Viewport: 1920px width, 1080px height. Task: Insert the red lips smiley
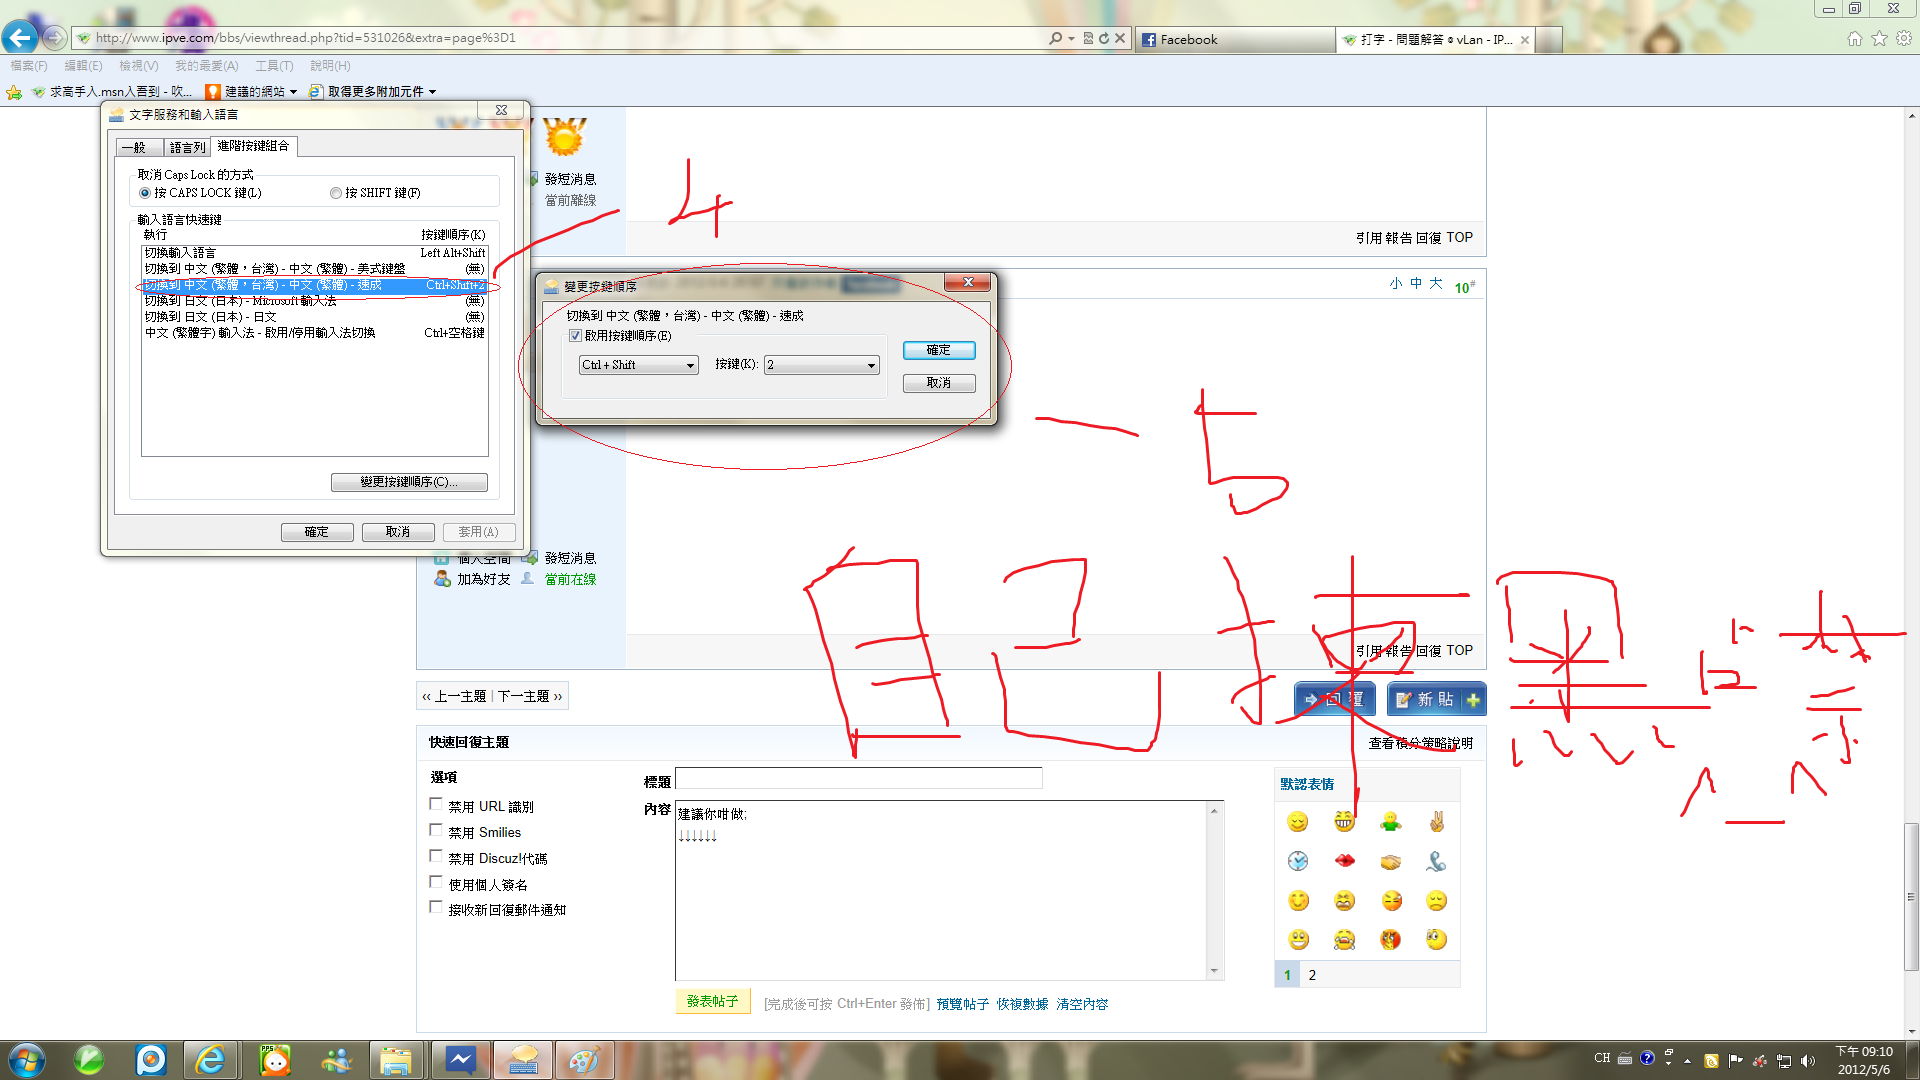[x=1344, y=861]
